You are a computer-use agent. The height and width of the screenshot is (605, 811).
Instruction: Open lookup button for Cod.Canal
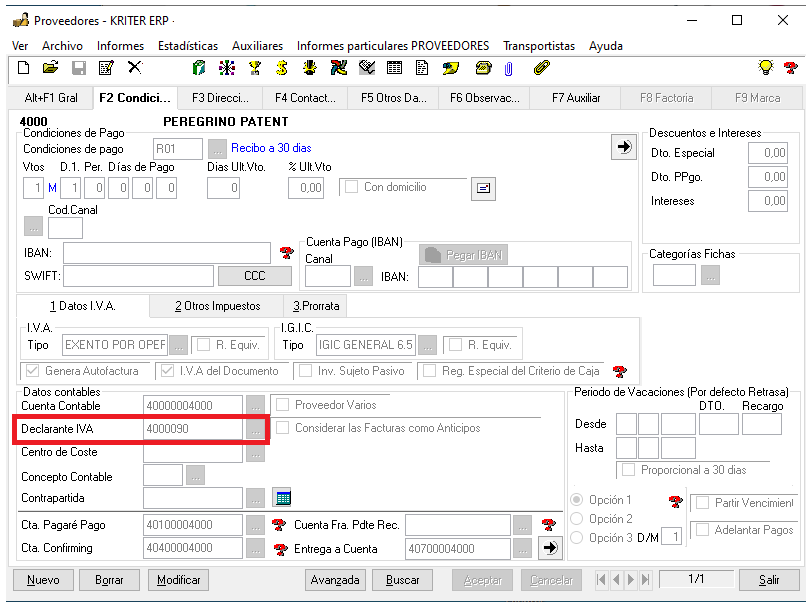click(x=34, y=226)
